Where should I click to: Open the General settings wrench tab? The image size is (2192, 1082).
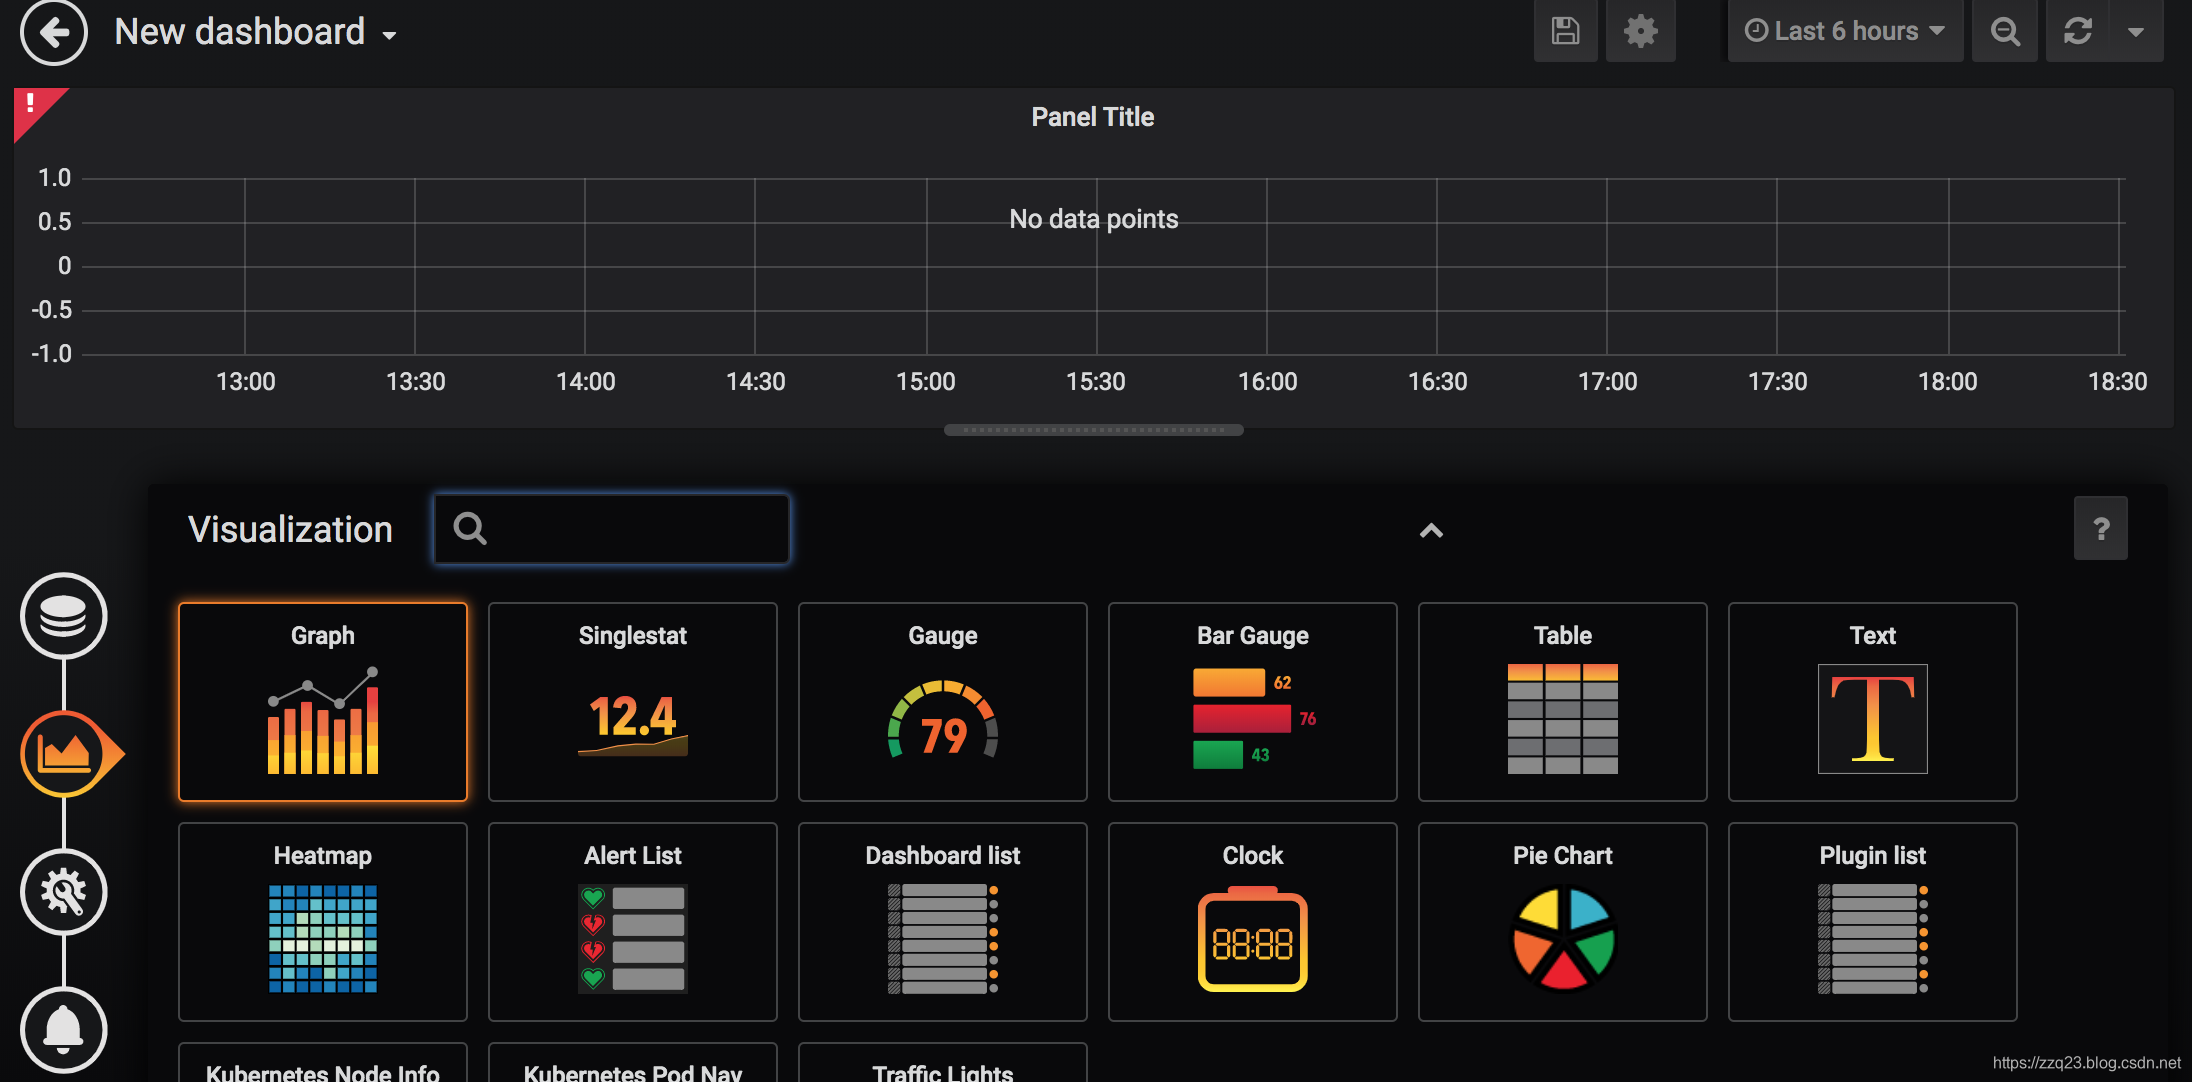click(64, 892)
